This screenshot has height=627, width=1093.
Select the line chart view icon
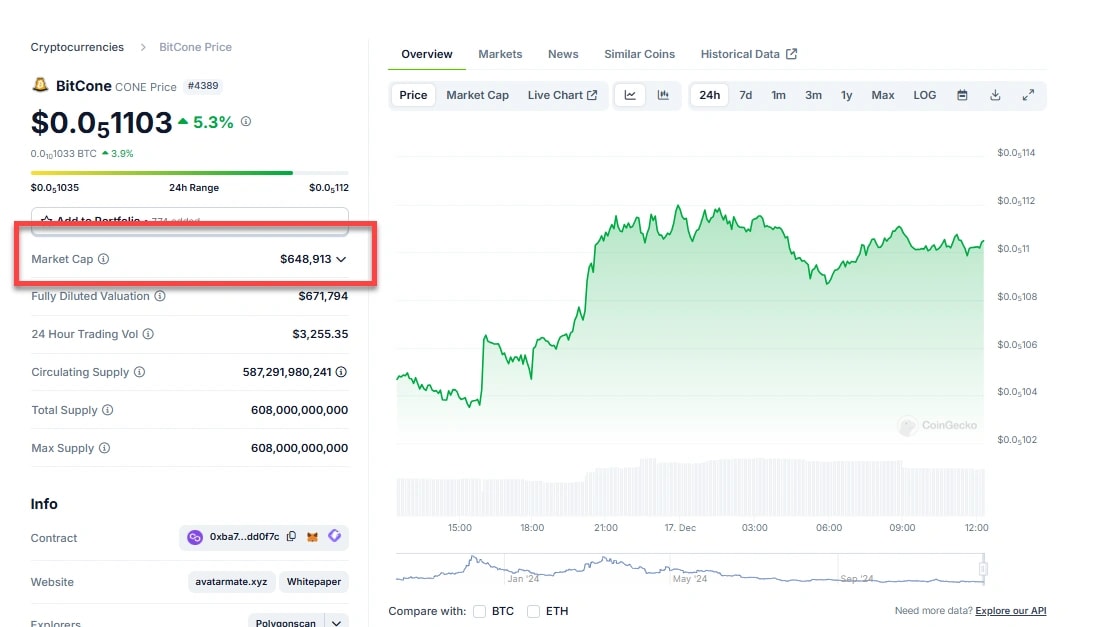point(631,95)
